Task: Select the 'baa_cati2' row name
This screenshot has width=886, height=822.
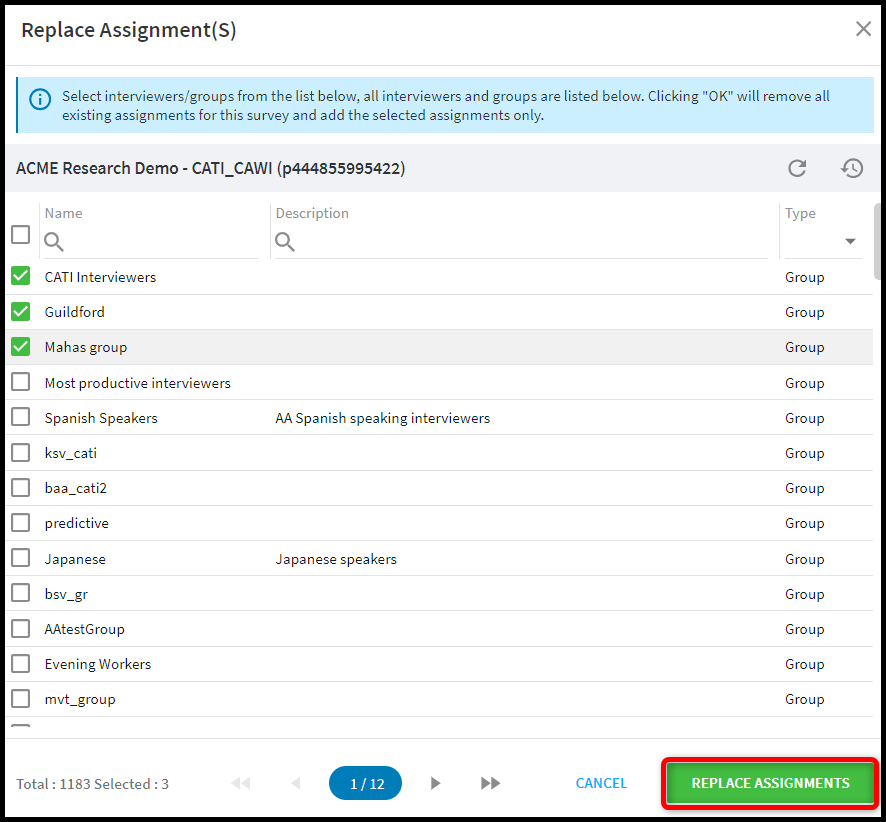Action: (76, 488)
